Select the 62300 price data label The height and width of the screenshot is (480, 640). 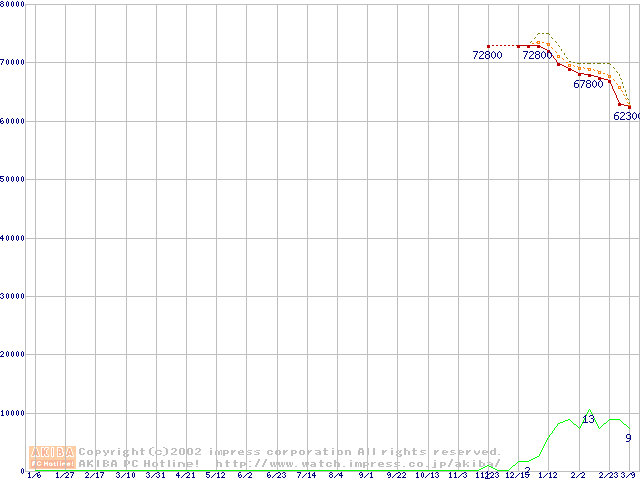(626, 116)
